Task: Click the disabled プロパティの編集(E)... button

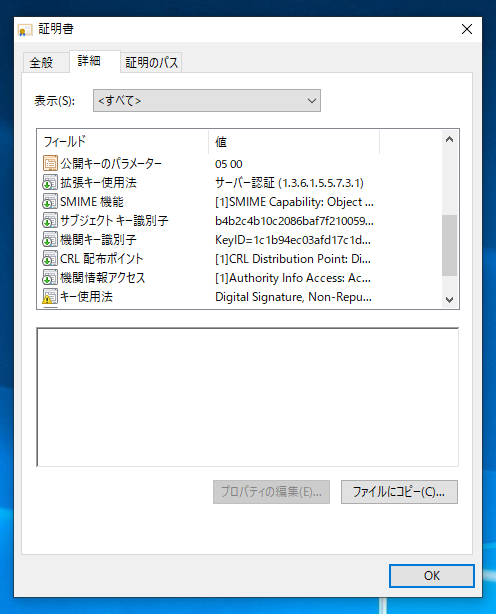Action: point(271,492)
